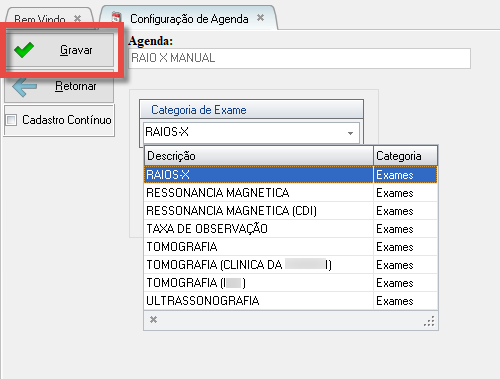Close the Bem Vindo tab
Image resolution: width=500 pixels, height=379 pixels.
click(78, 18)
